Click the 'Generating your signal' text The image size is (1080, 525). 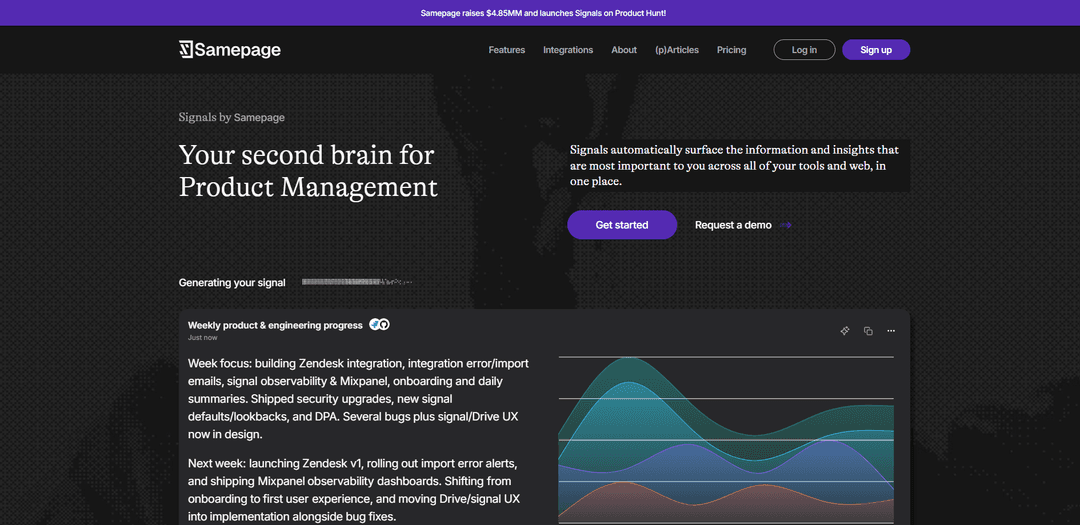[232, 282]
